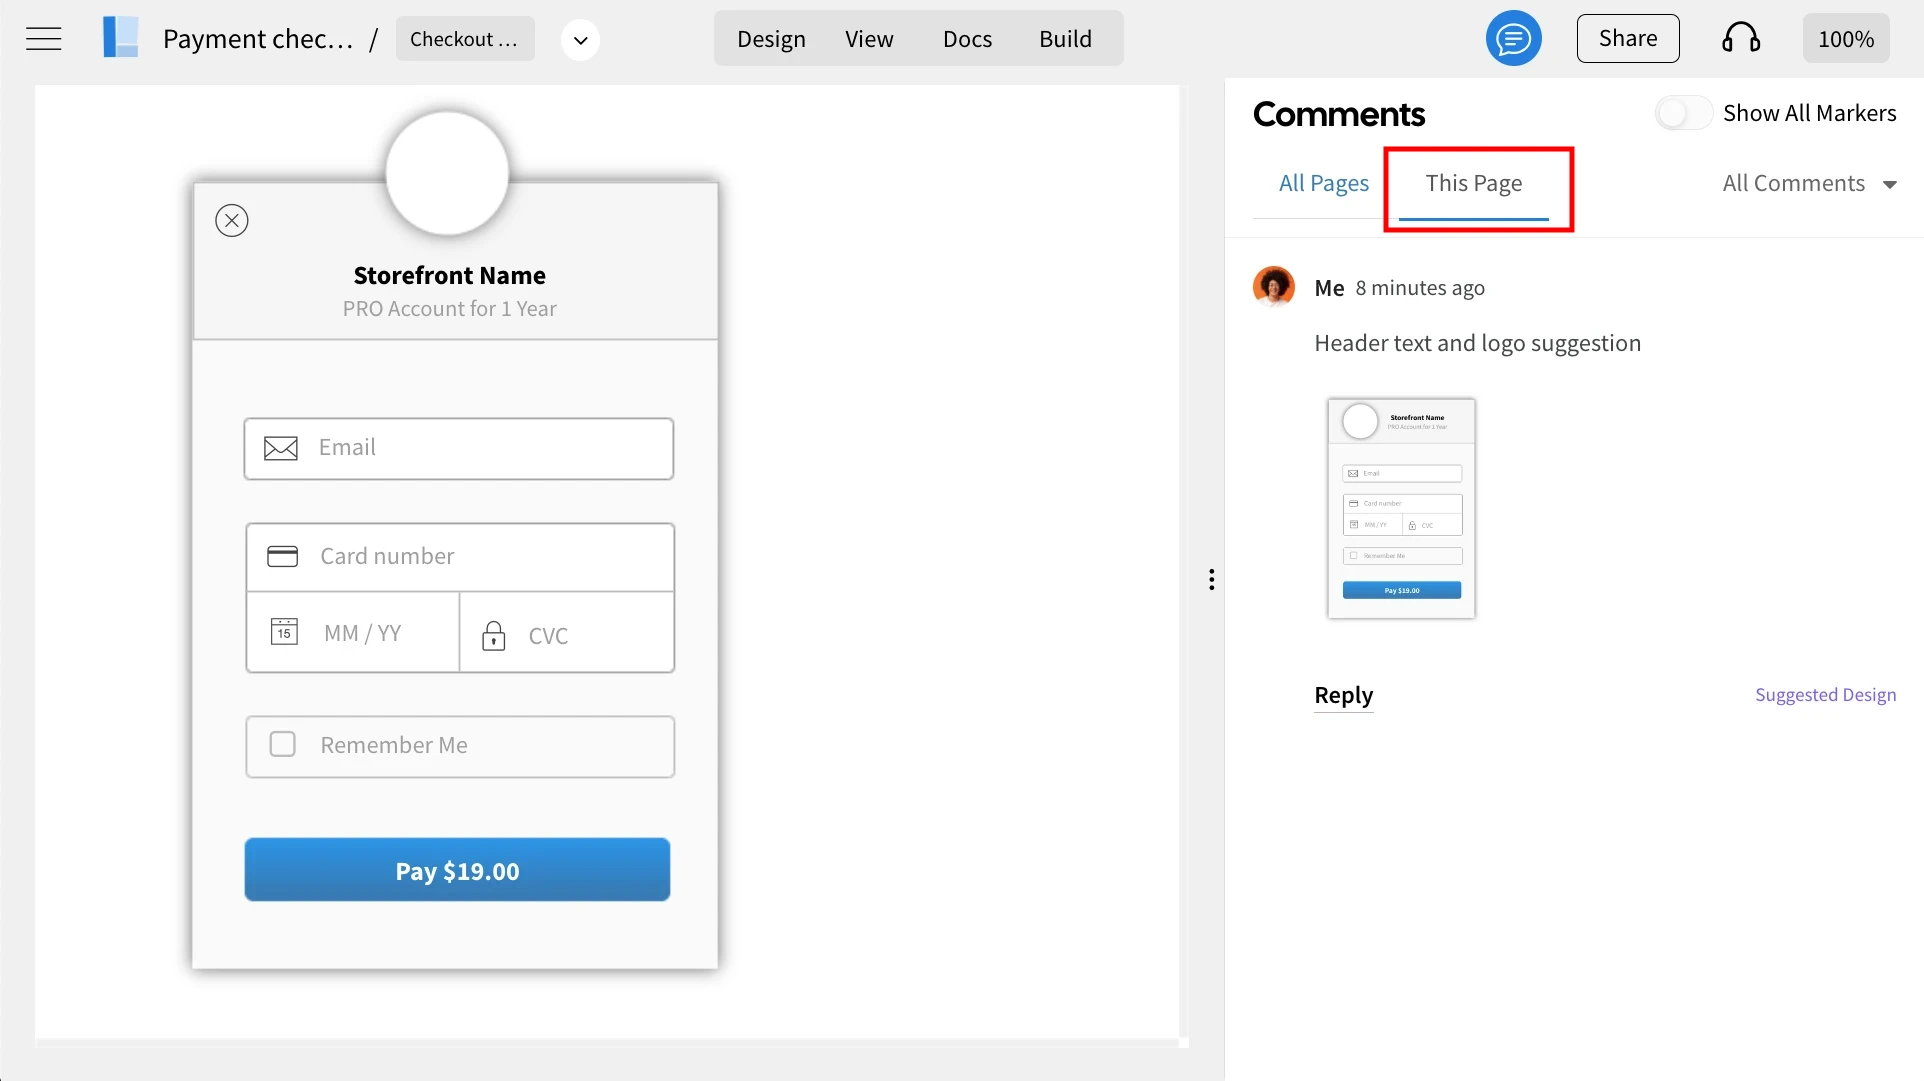
Task: Click the lock icon beside CVC
Action: (x=493, y=635)
